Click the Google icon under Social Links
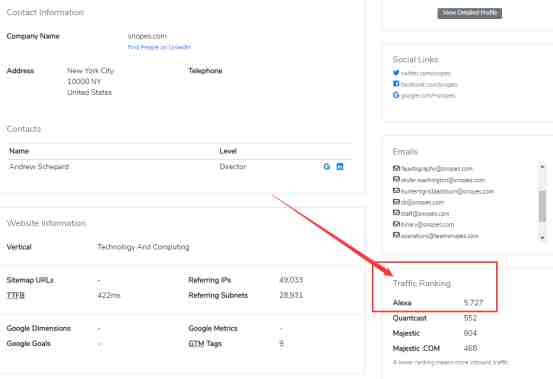The width and height of the screenshot is (553, 379). click(x=396, y=95)
